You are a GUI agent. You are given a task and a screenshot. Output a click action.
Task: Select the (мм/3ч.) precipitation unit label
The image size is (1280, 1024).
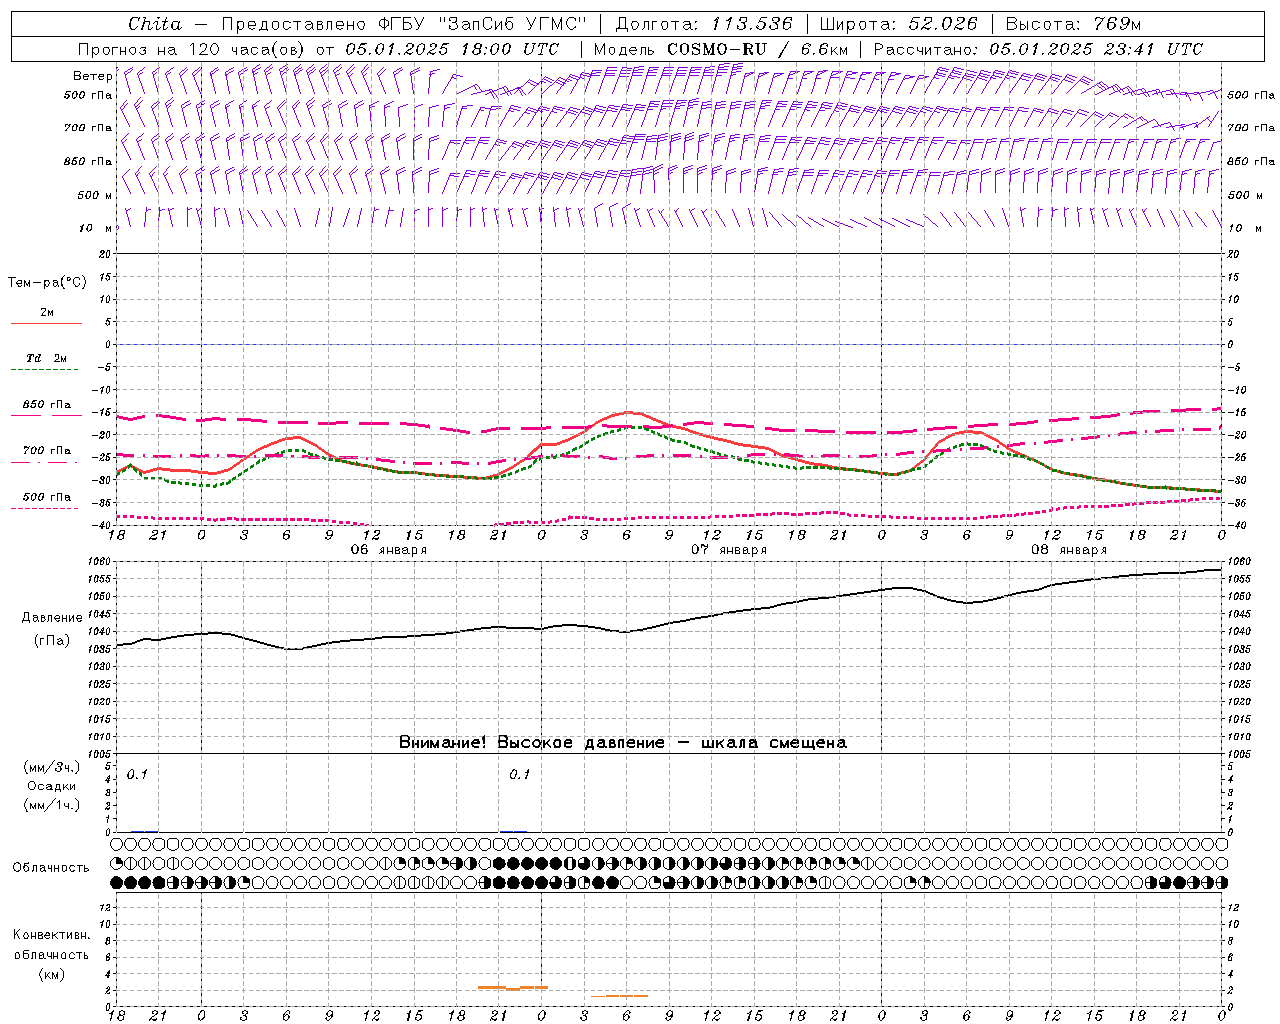pyautogui.click(x=52, y=767)
